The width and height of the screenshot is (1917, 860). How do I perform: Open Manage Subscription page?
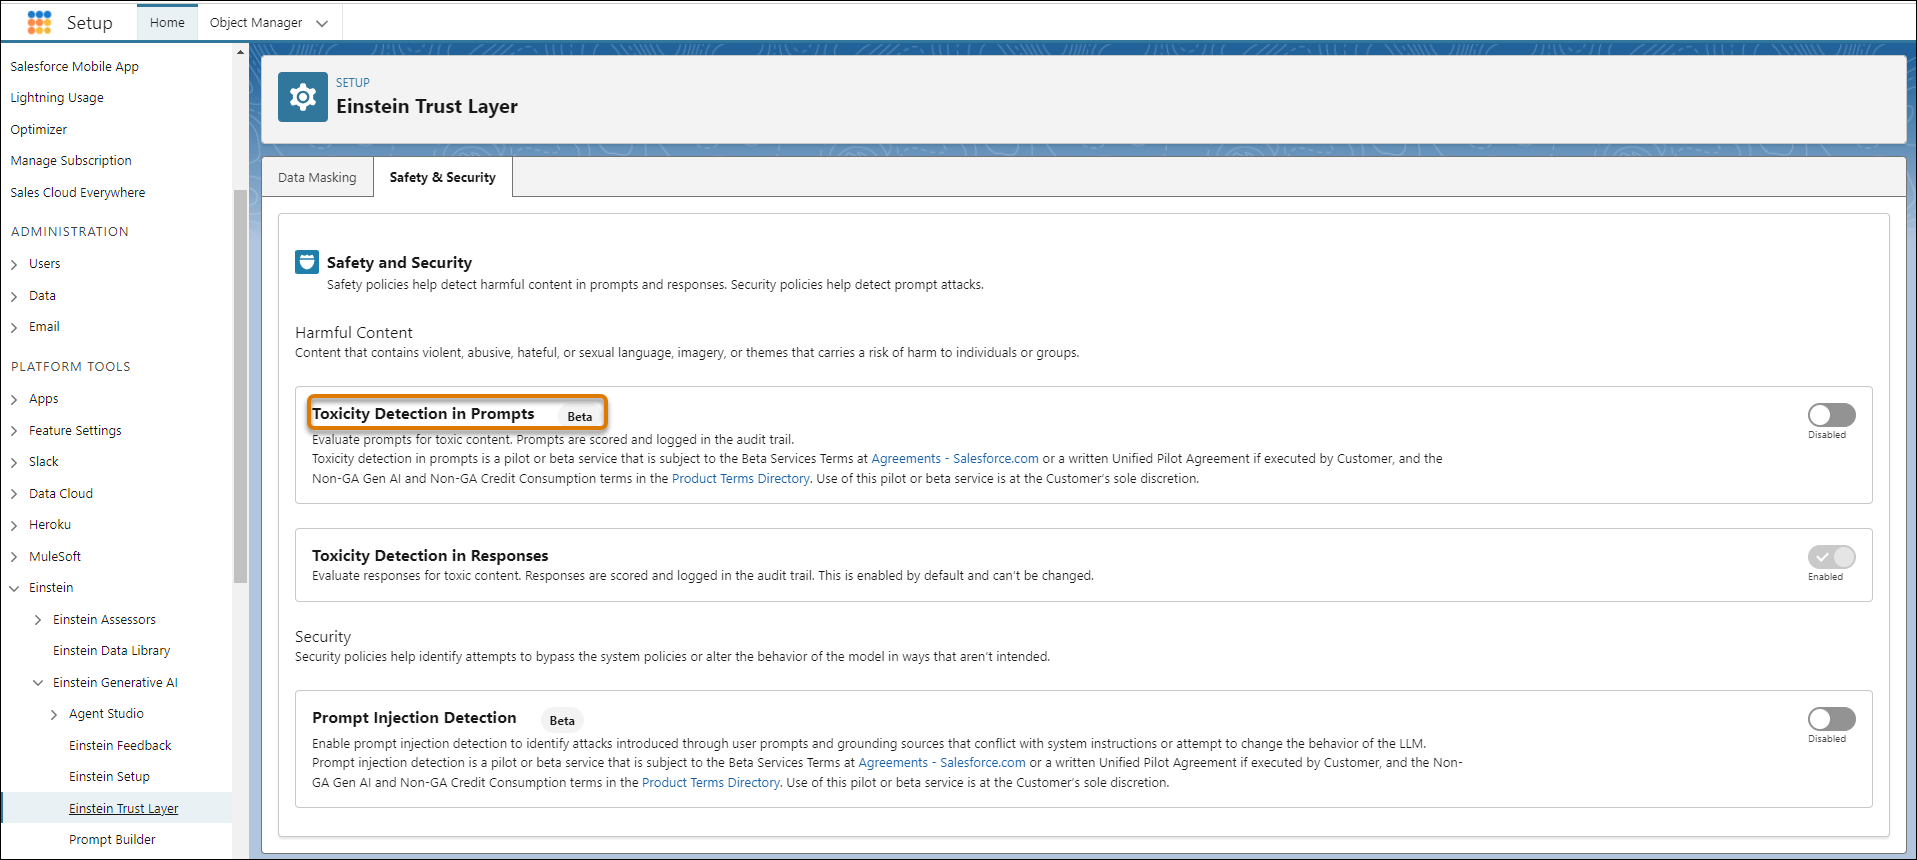[x=71, y=161]
